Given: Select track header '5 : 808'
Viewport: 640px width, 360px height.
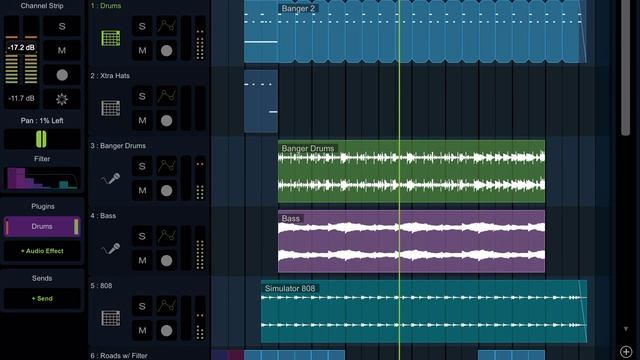Looking at the screenshot, I should point(101,286).
